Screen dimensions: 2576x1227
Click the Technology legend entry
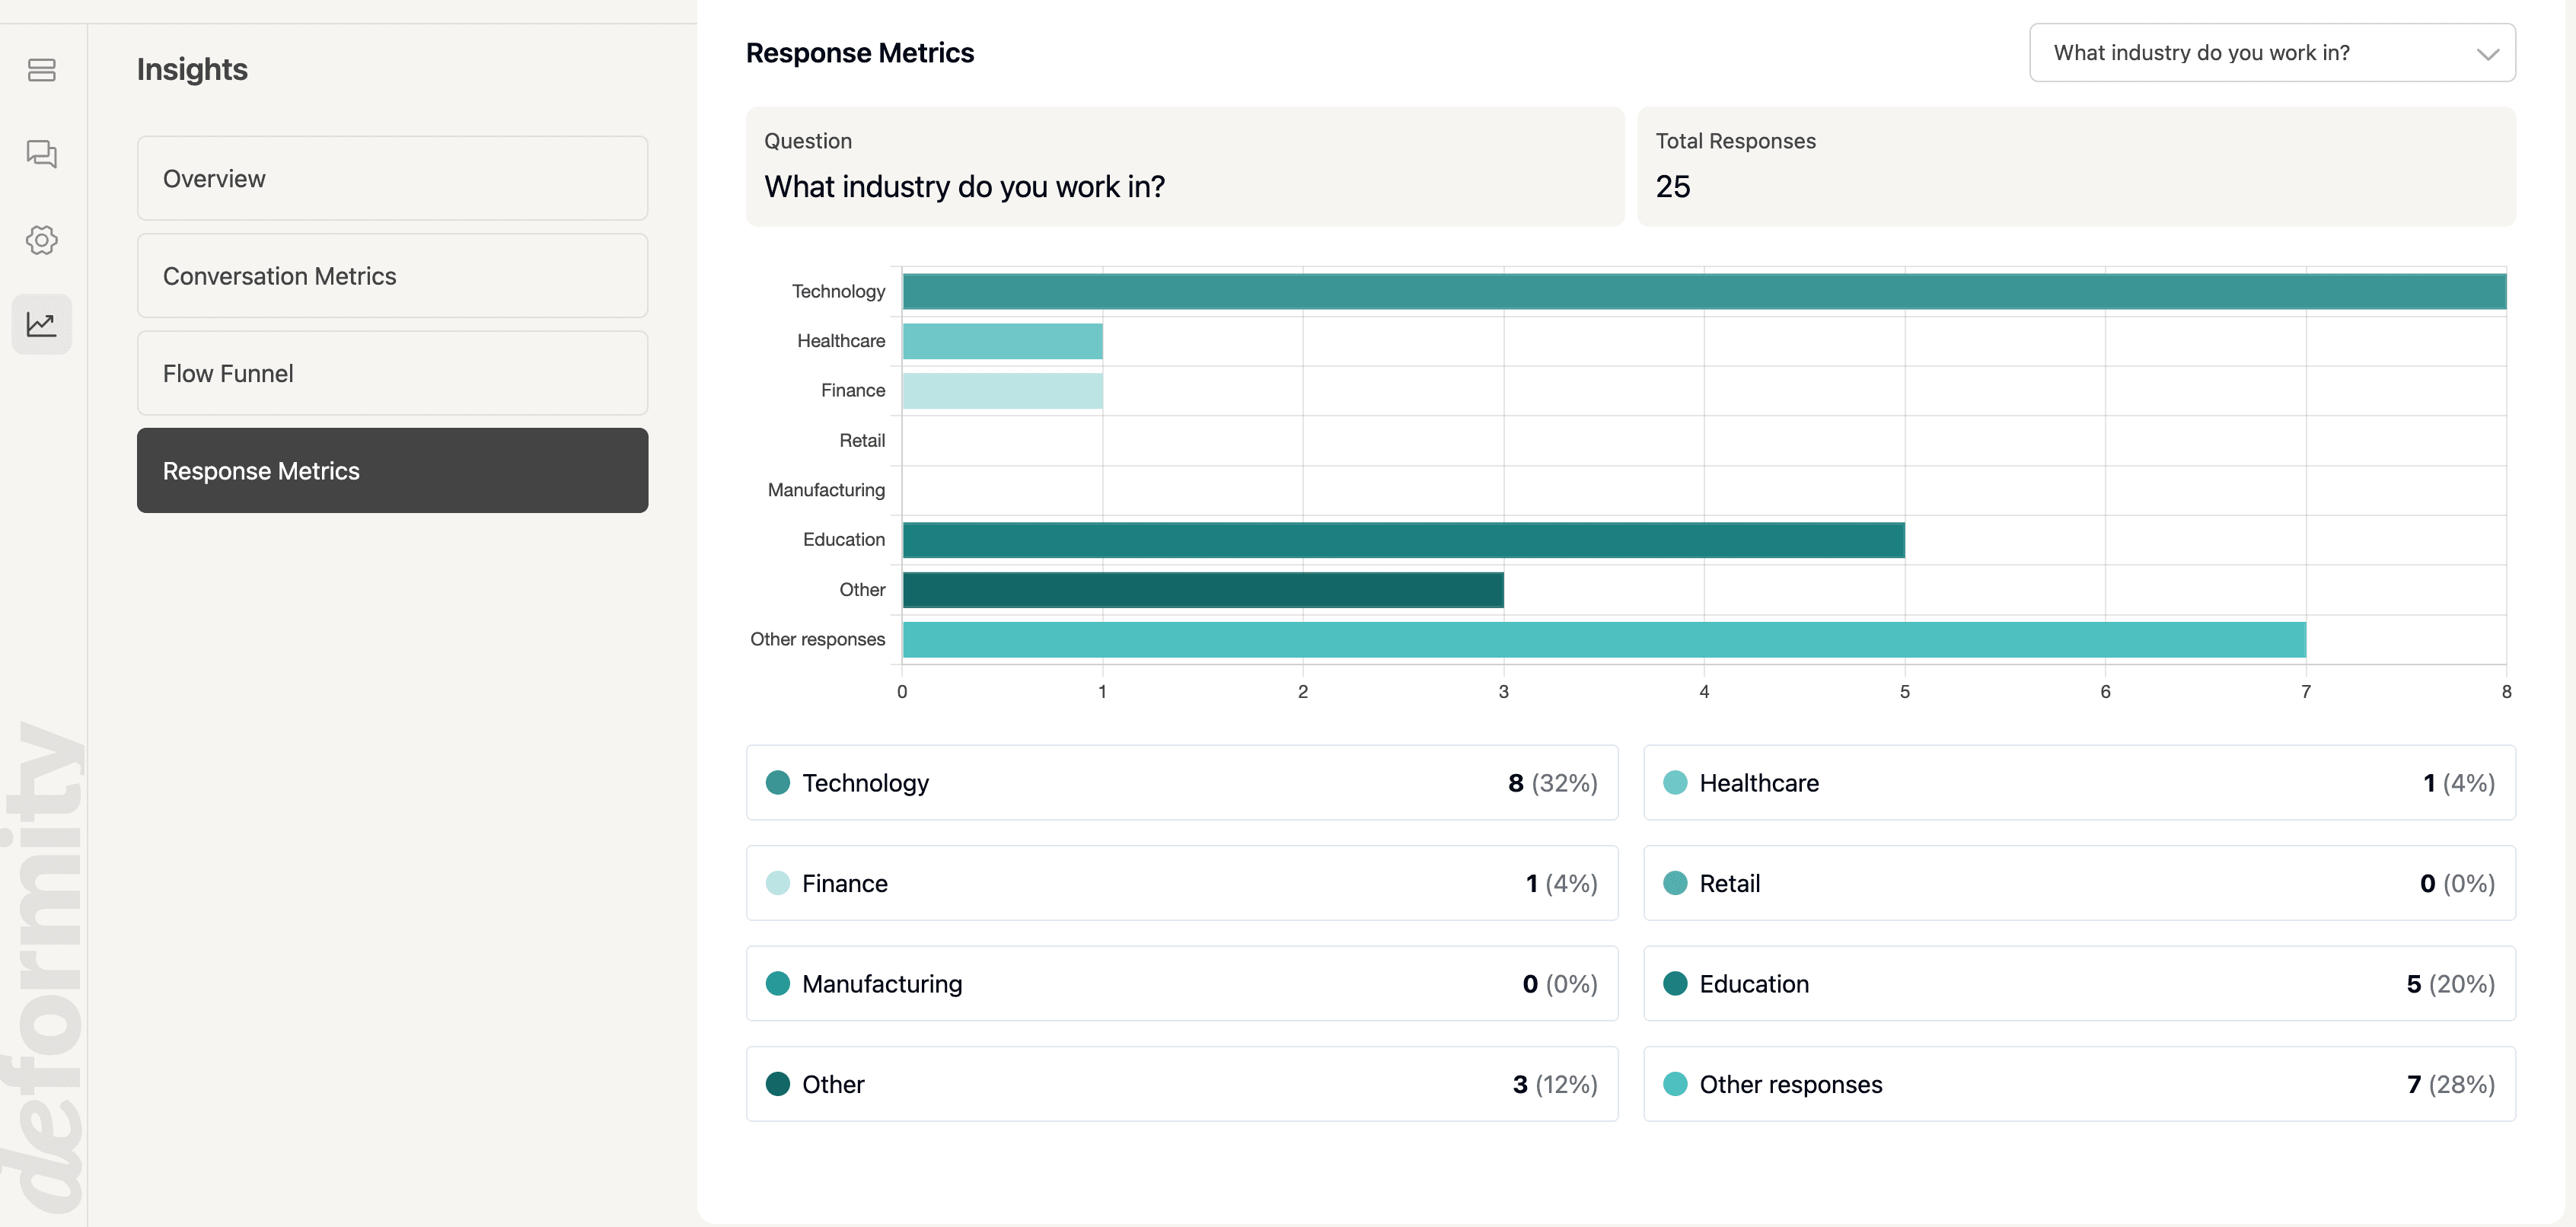pyautogui.click(x=1182, y=783)
